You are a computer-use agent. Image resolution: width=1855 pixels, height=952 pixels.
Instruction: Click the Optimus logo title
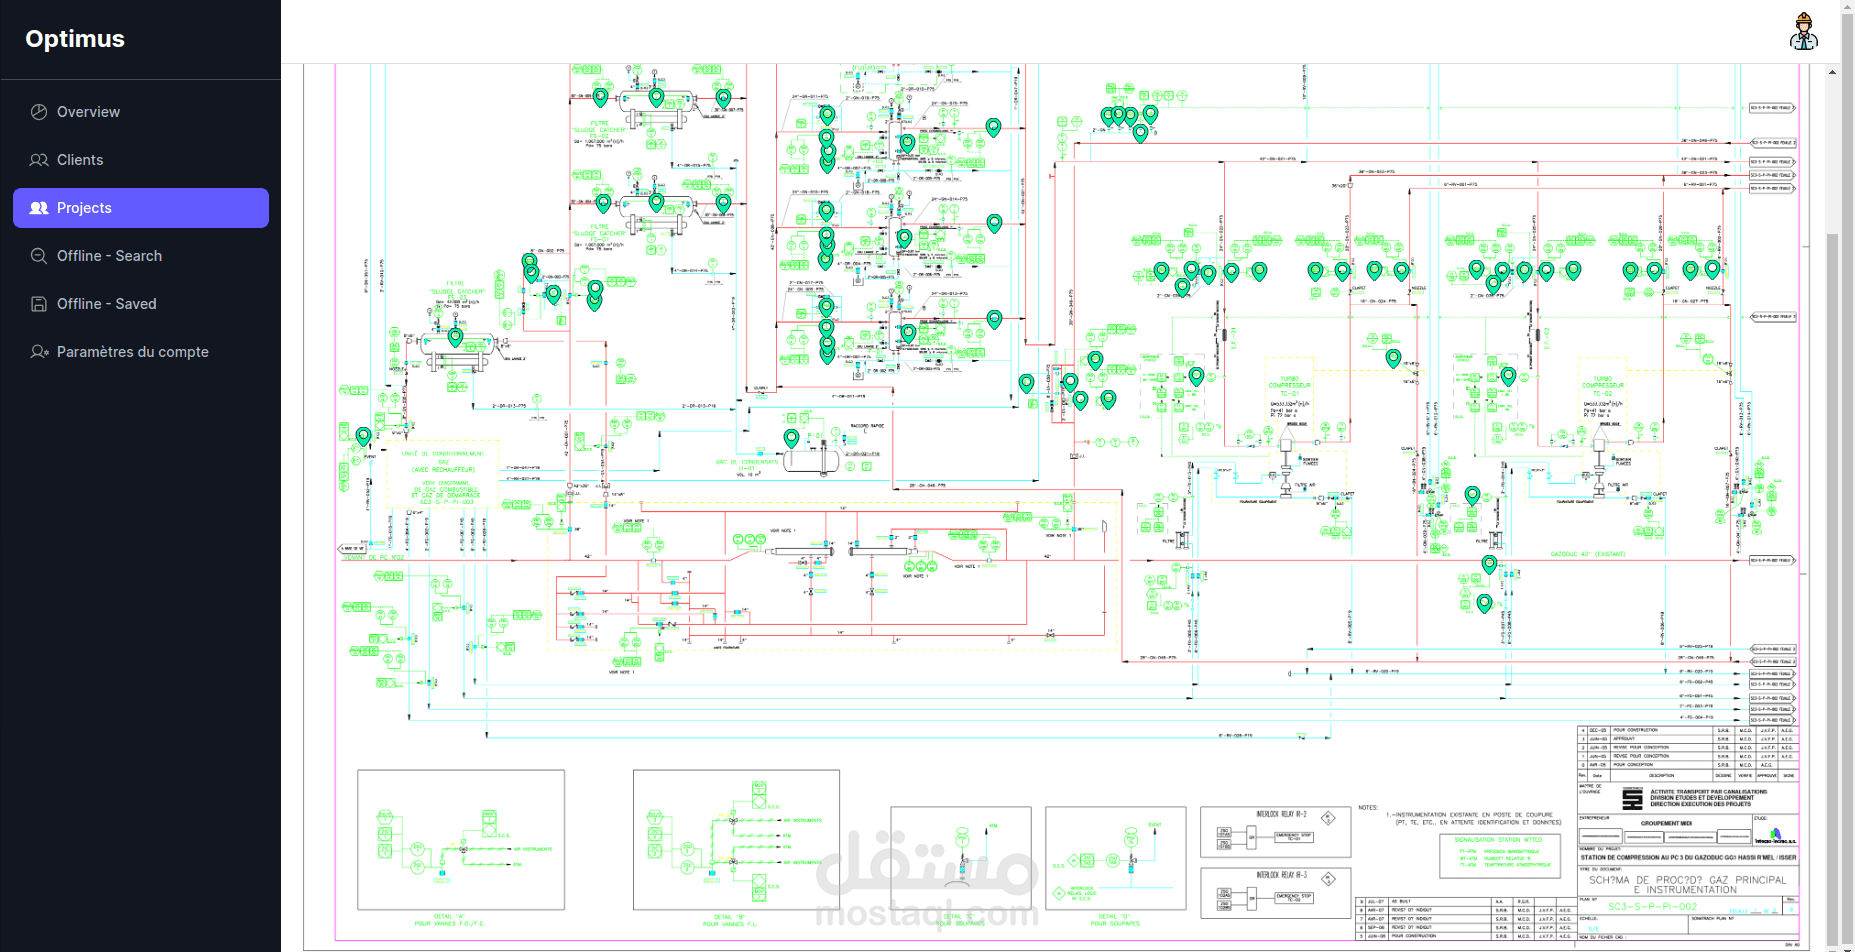click(75, 38)
